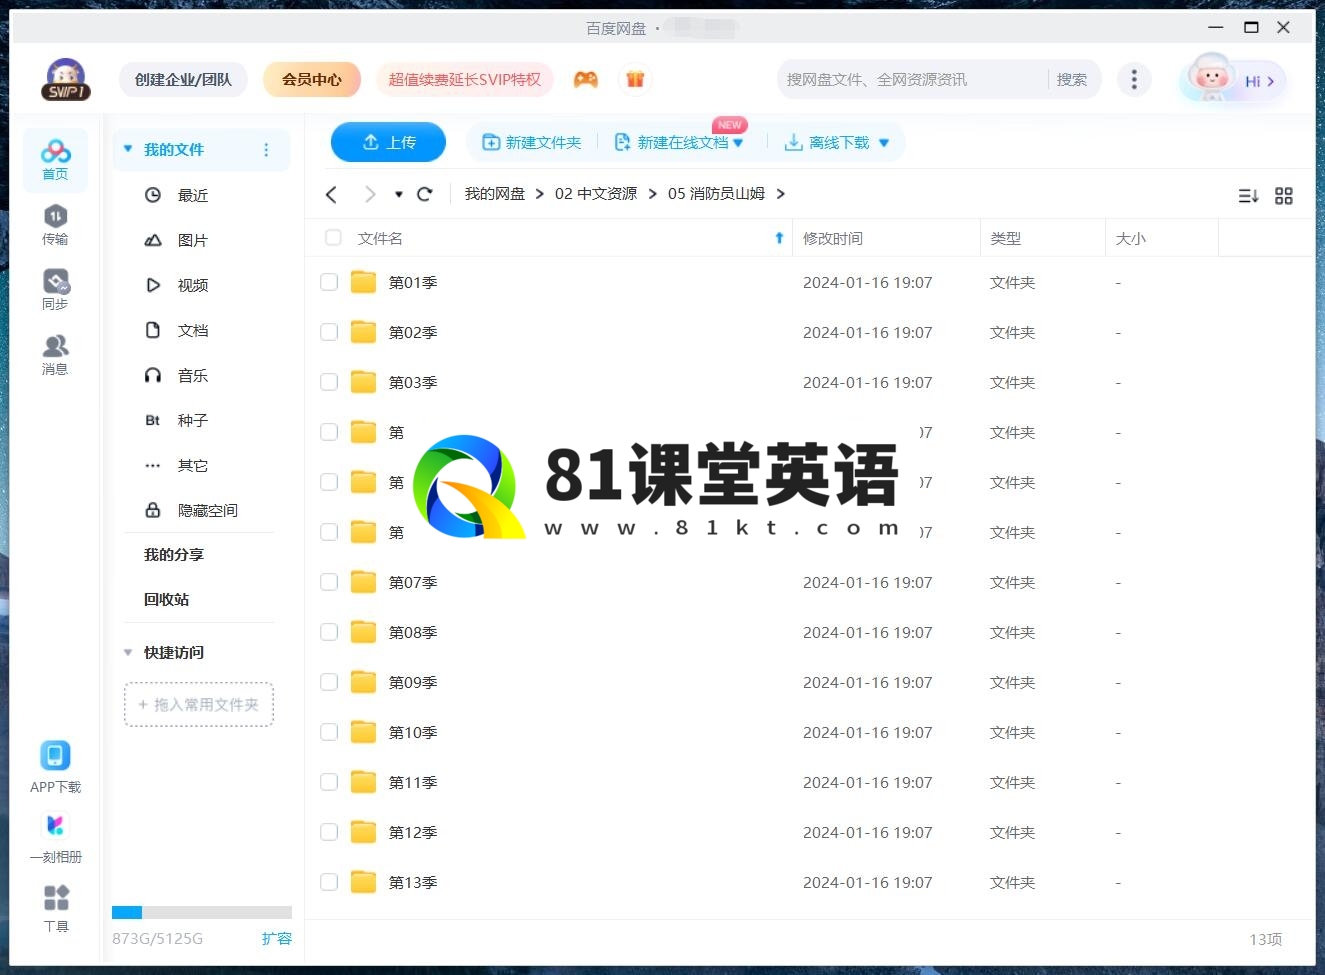Check the box for 第12季
This screenshot has width=1325, height=975.
(x=329, y=832)
